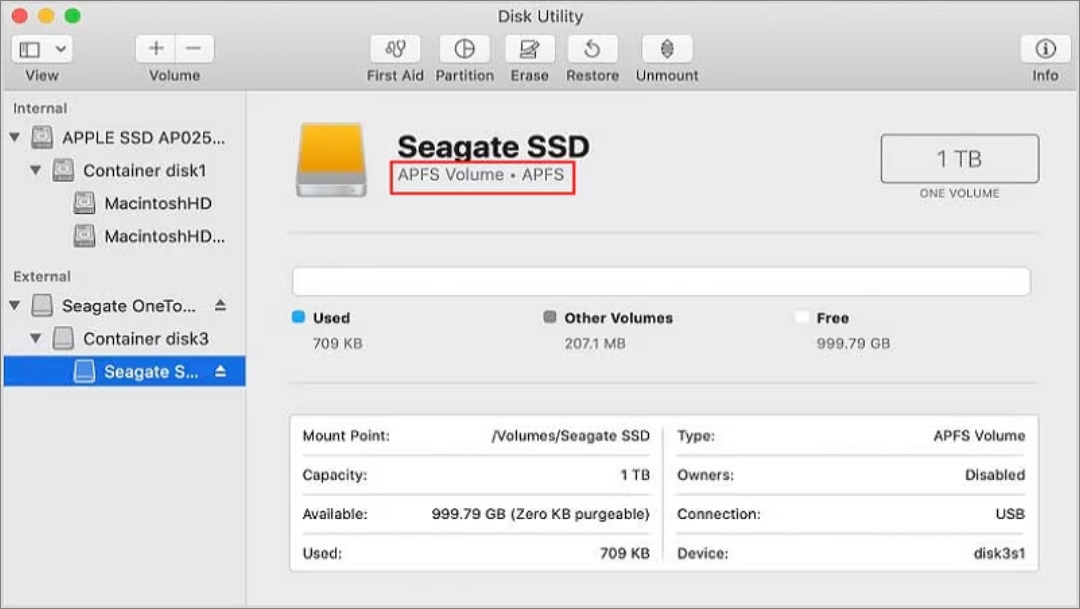
Task: Collapse the Container disk1 triangle
Action: (x=36, y=170)
